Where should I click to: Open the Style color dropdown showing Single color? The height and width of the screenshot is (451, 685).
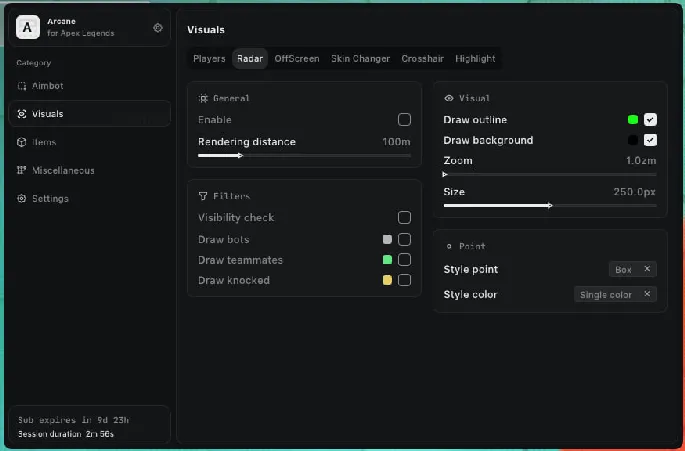tap(615, 294)
